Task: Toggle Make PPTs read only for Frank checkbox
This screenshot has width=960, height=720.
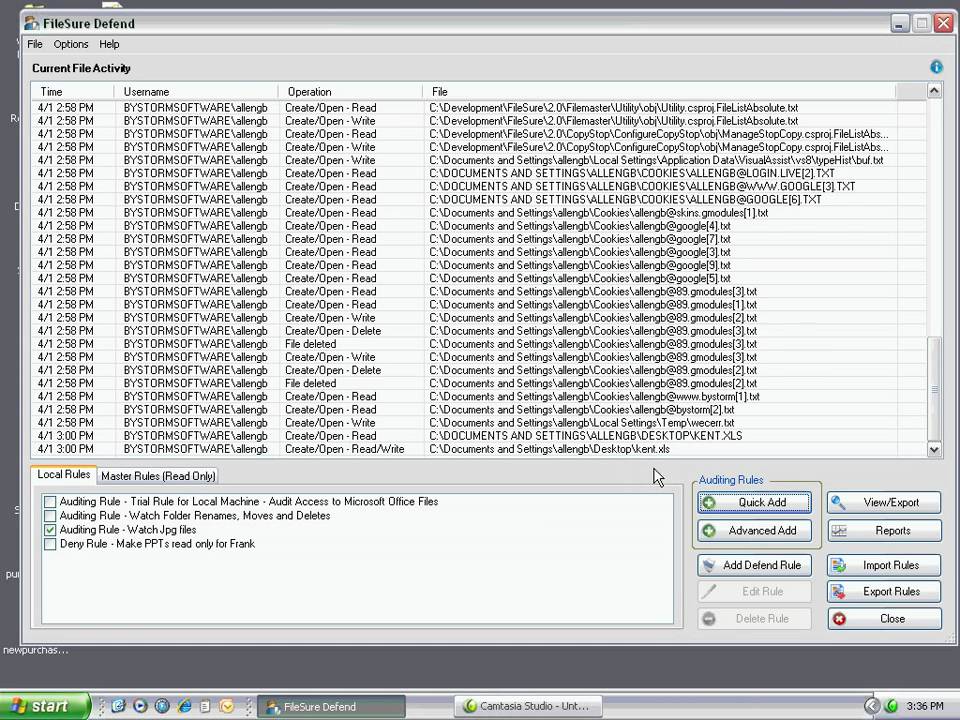Action: 50,544
